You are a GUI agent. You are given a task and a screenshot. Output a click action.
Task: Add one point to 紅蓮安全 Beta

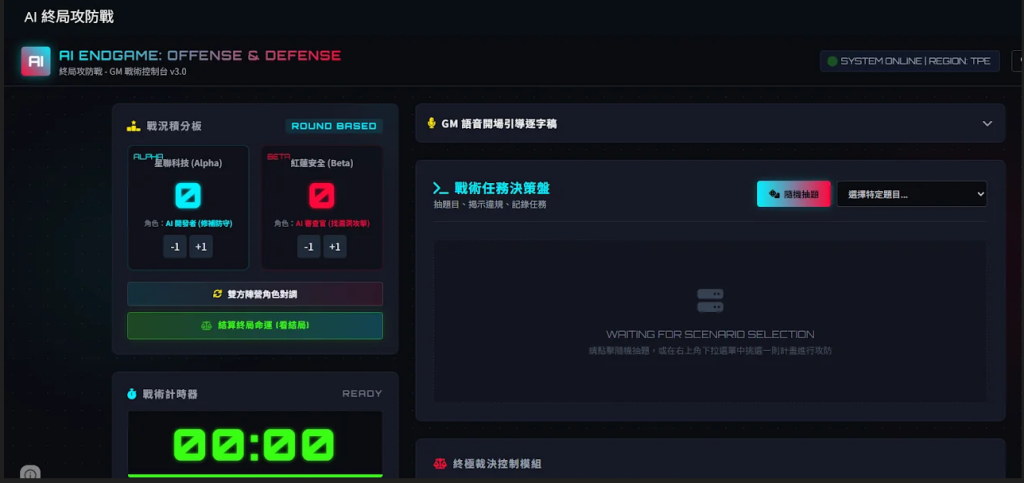[334, 247]
